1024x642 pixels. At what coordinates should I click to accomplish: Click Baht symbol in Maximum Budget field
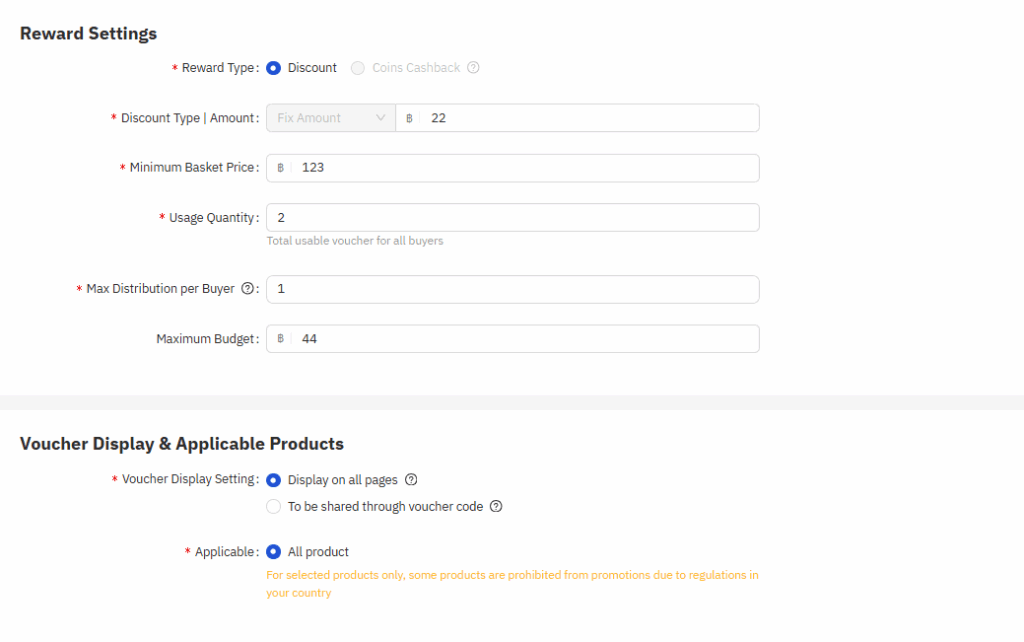coord(281,339)
